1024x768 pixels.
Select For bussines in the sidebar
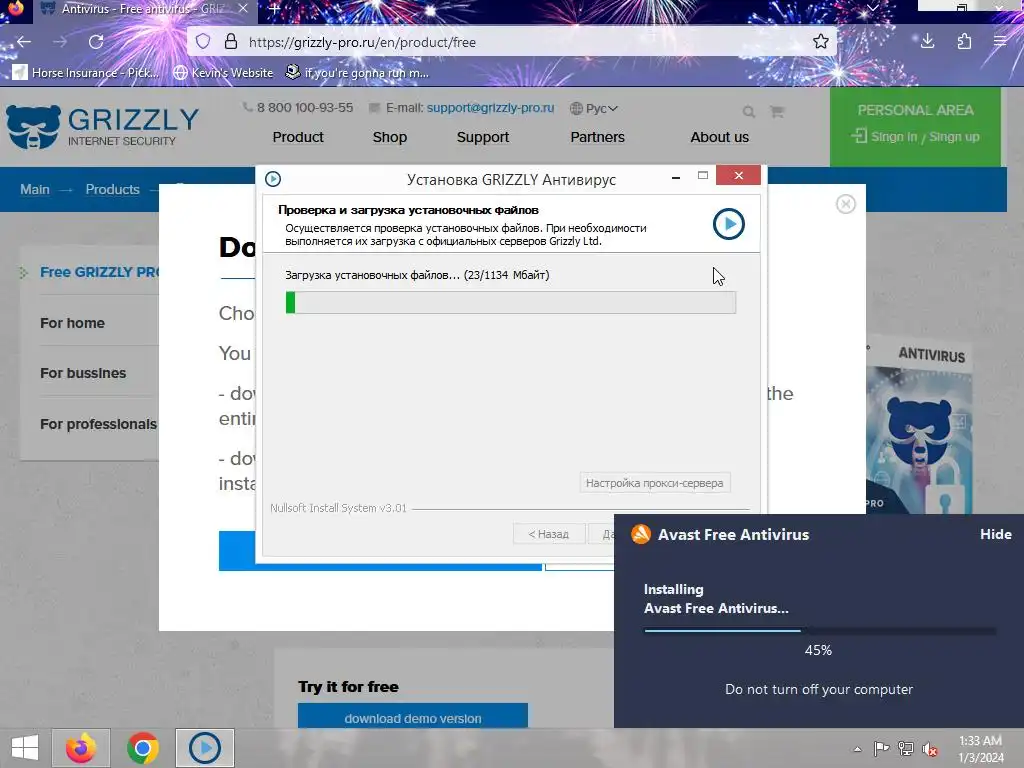[x=83, y=374]
